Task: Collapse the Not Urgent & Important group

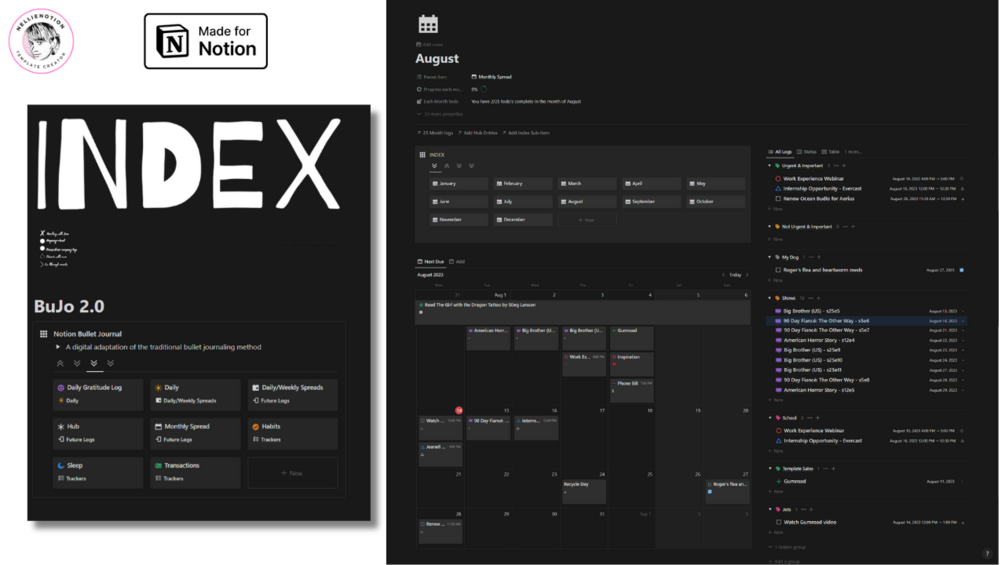Action: pos(770,226)
